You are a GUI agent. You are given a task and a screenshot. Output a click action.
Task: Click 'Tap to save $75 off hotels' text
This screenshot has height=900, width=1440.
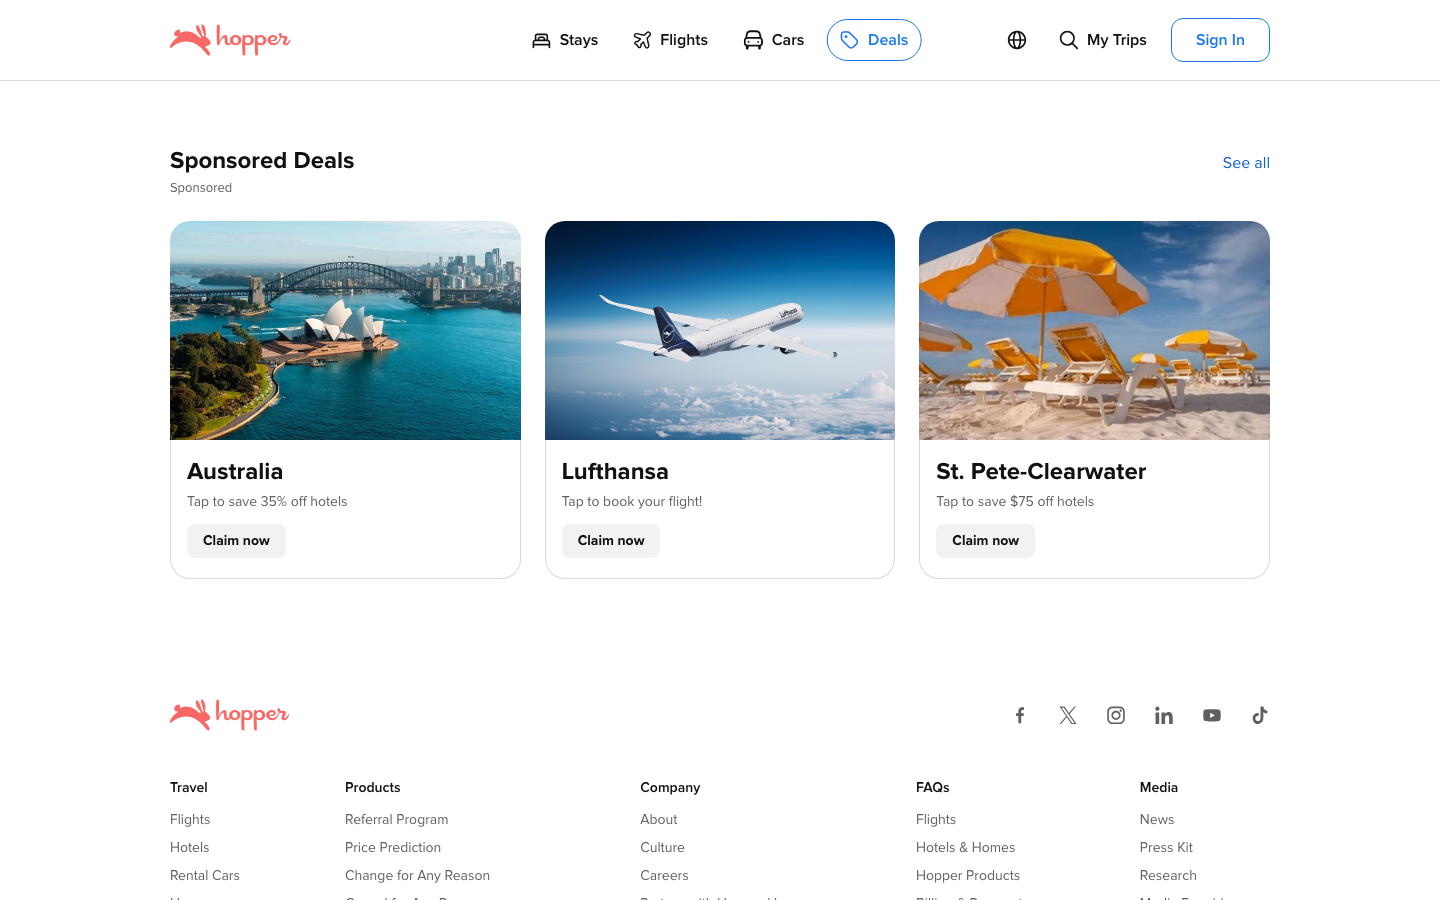(x=1015, y=501)
